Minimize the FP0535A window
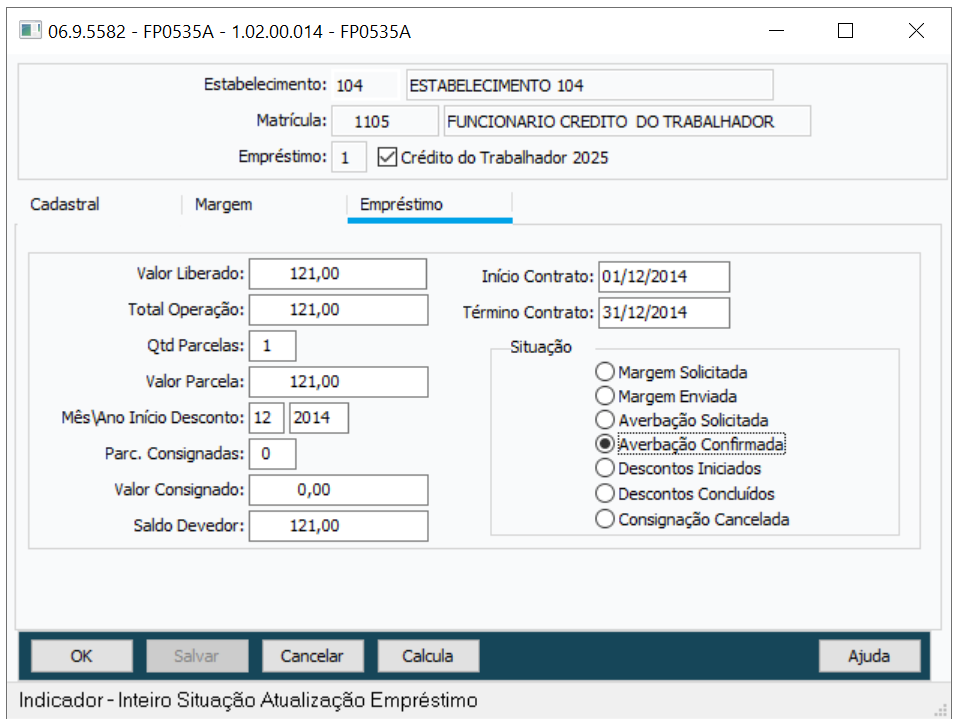Screen dimensions: 957x728 [776, 31]
